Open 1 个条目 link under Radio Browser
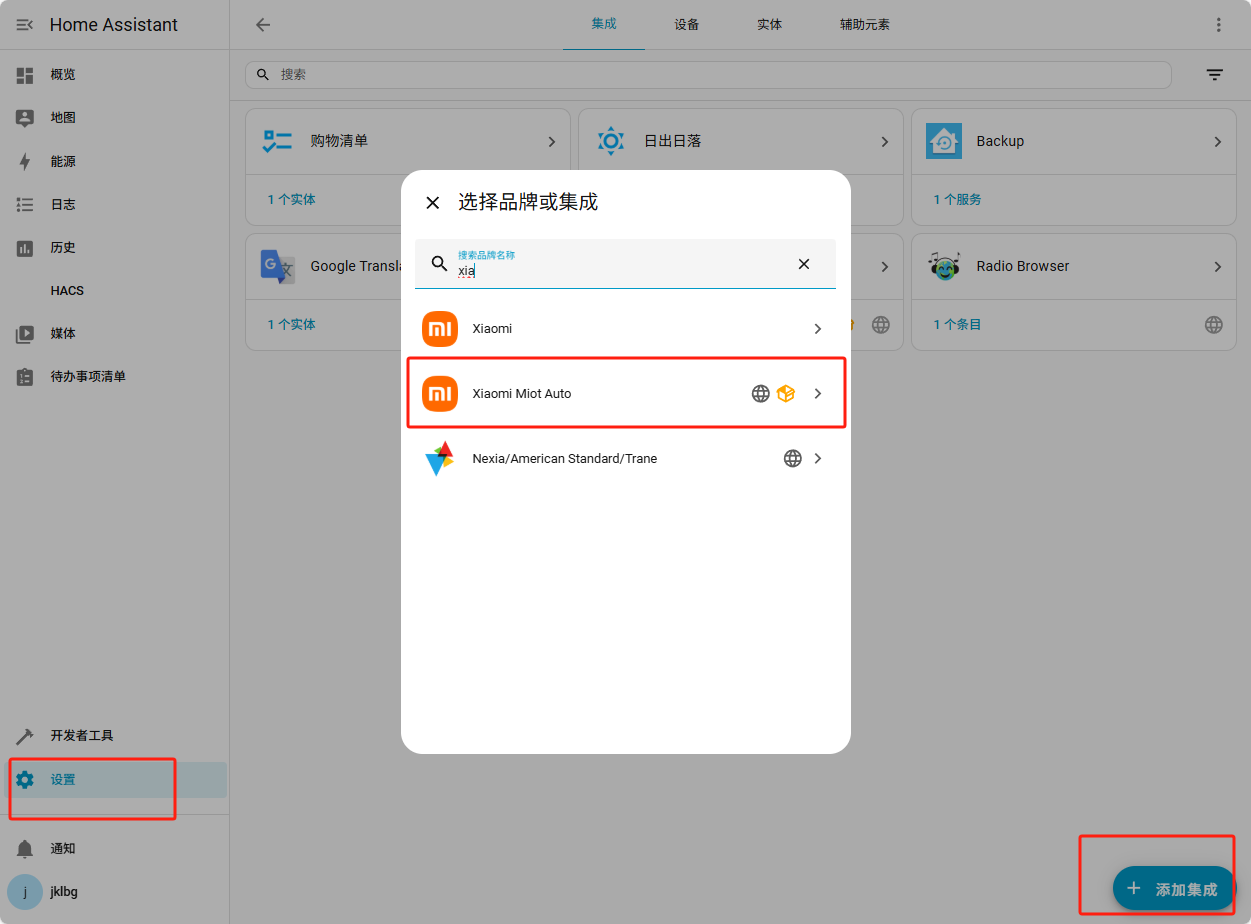This screenshot has height=924, width=1251. 957,325
